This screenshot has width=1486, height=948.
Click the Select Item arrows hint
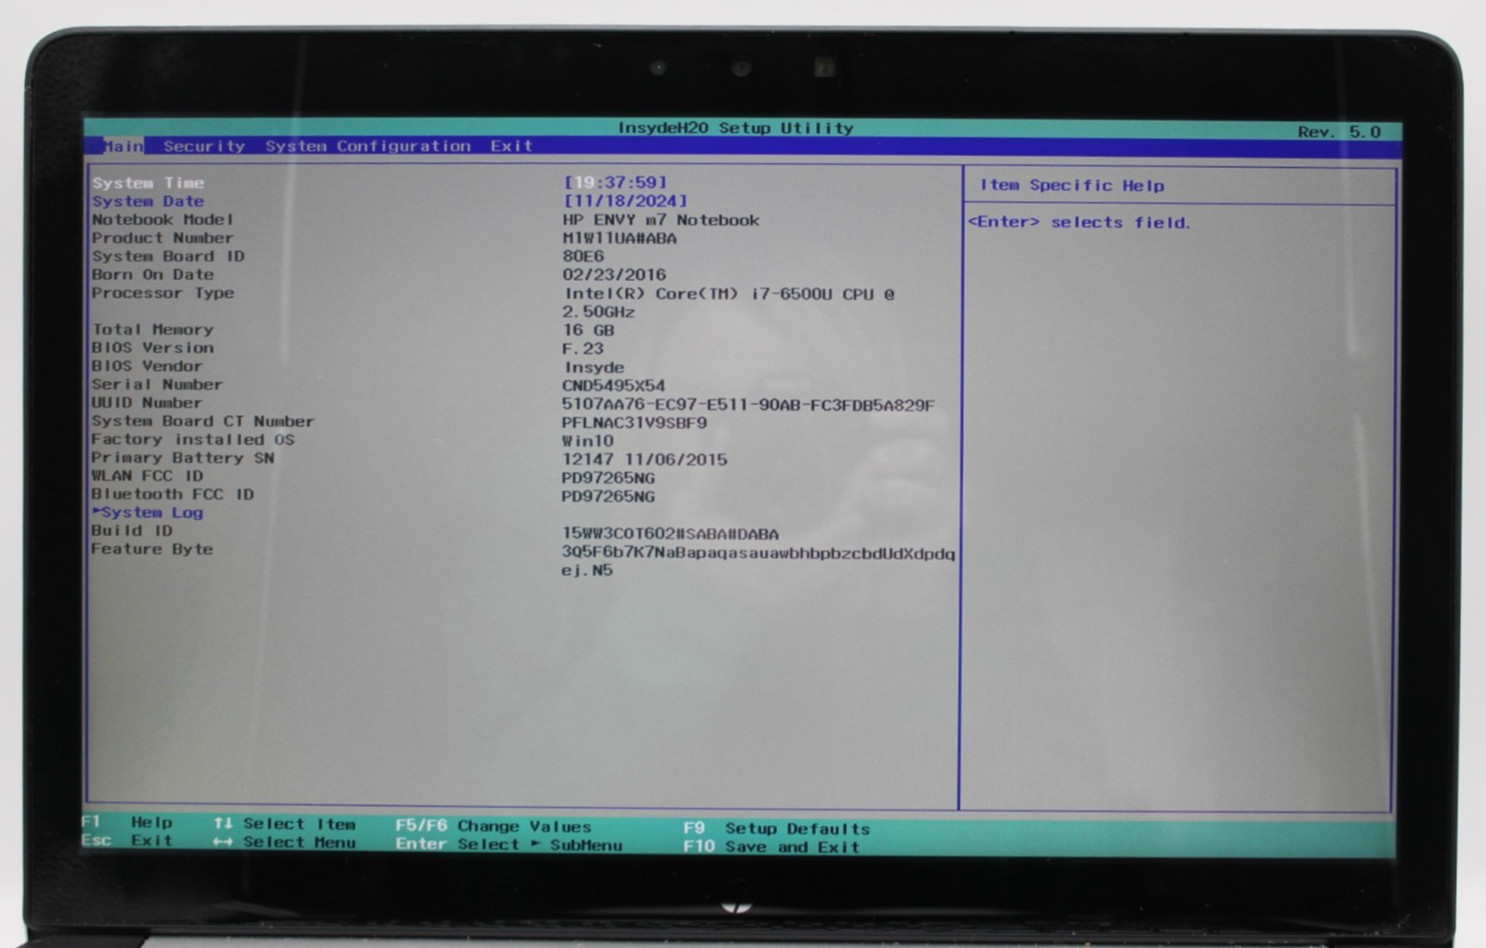click(285, 824)
